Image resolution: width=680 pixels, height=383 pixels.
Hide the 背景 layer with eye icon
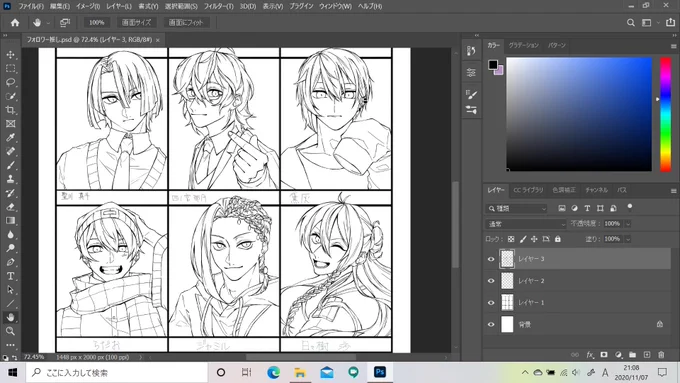click(x=491, y=324)
